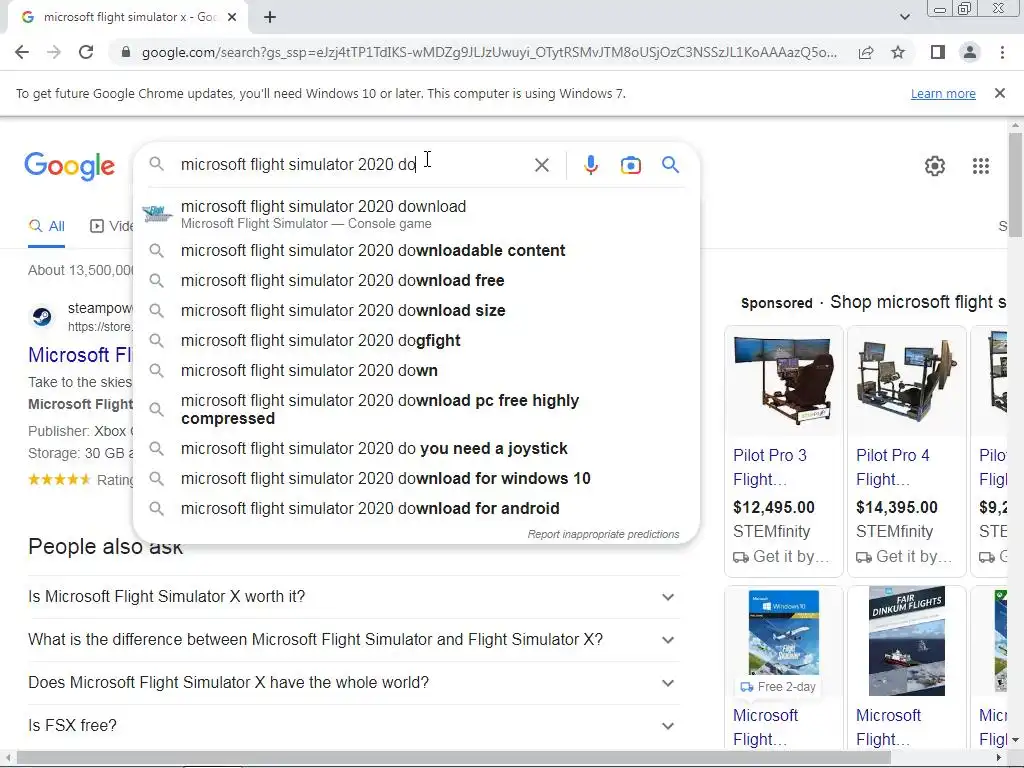Screen dimensions: 1024x768
Task: Clear the search box text
Action: click(541, 165)
